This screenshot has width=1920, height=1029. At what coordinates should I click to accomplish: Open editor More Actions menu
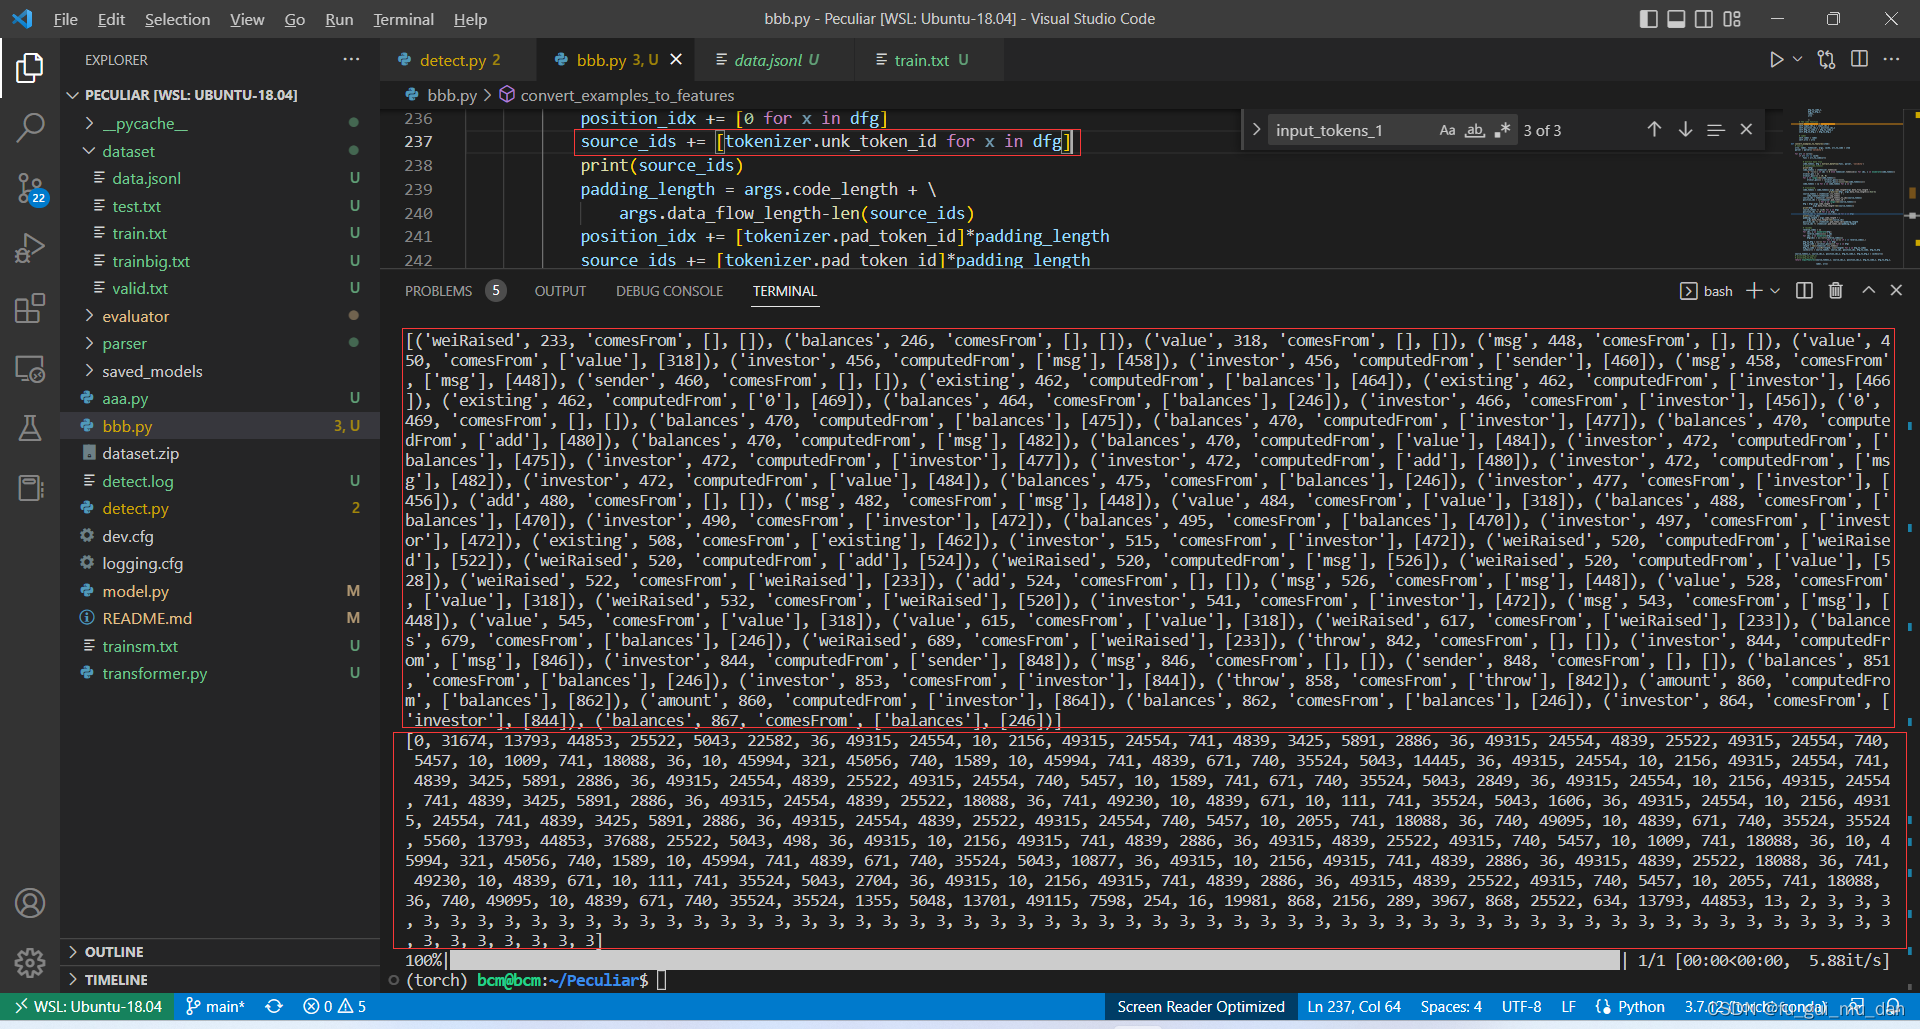[x=1891, y=60]
